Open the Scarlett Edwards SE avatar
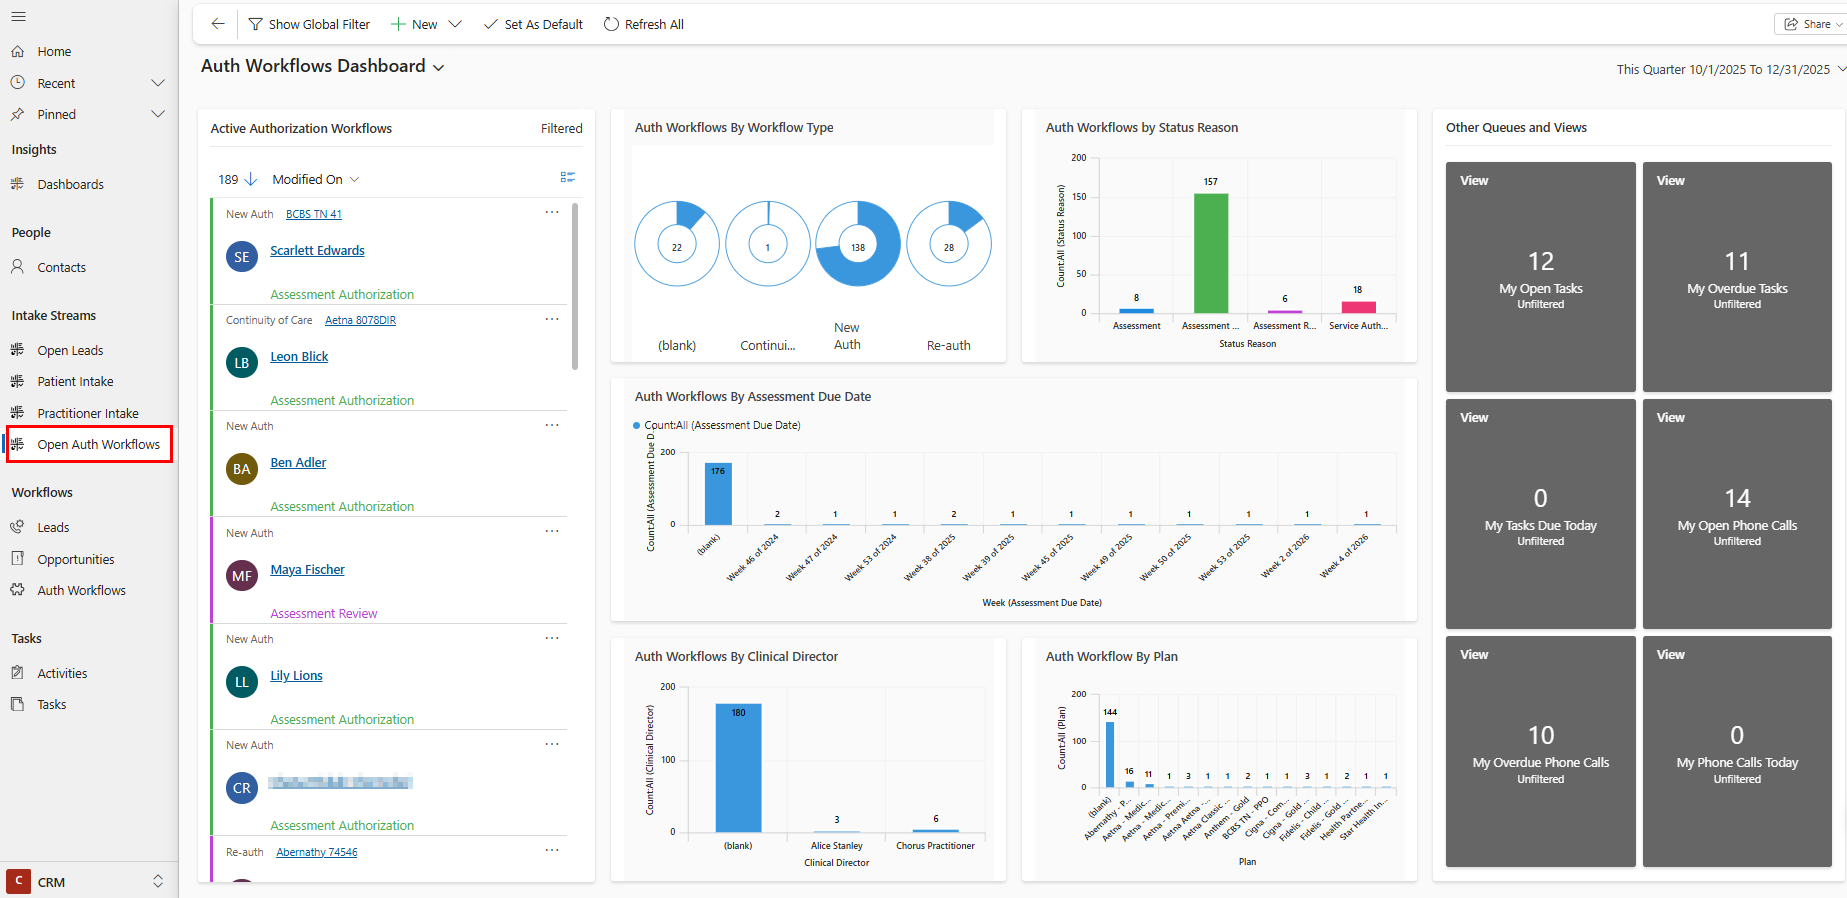The height and width of the screenshot is (898, 1847). 242,257
